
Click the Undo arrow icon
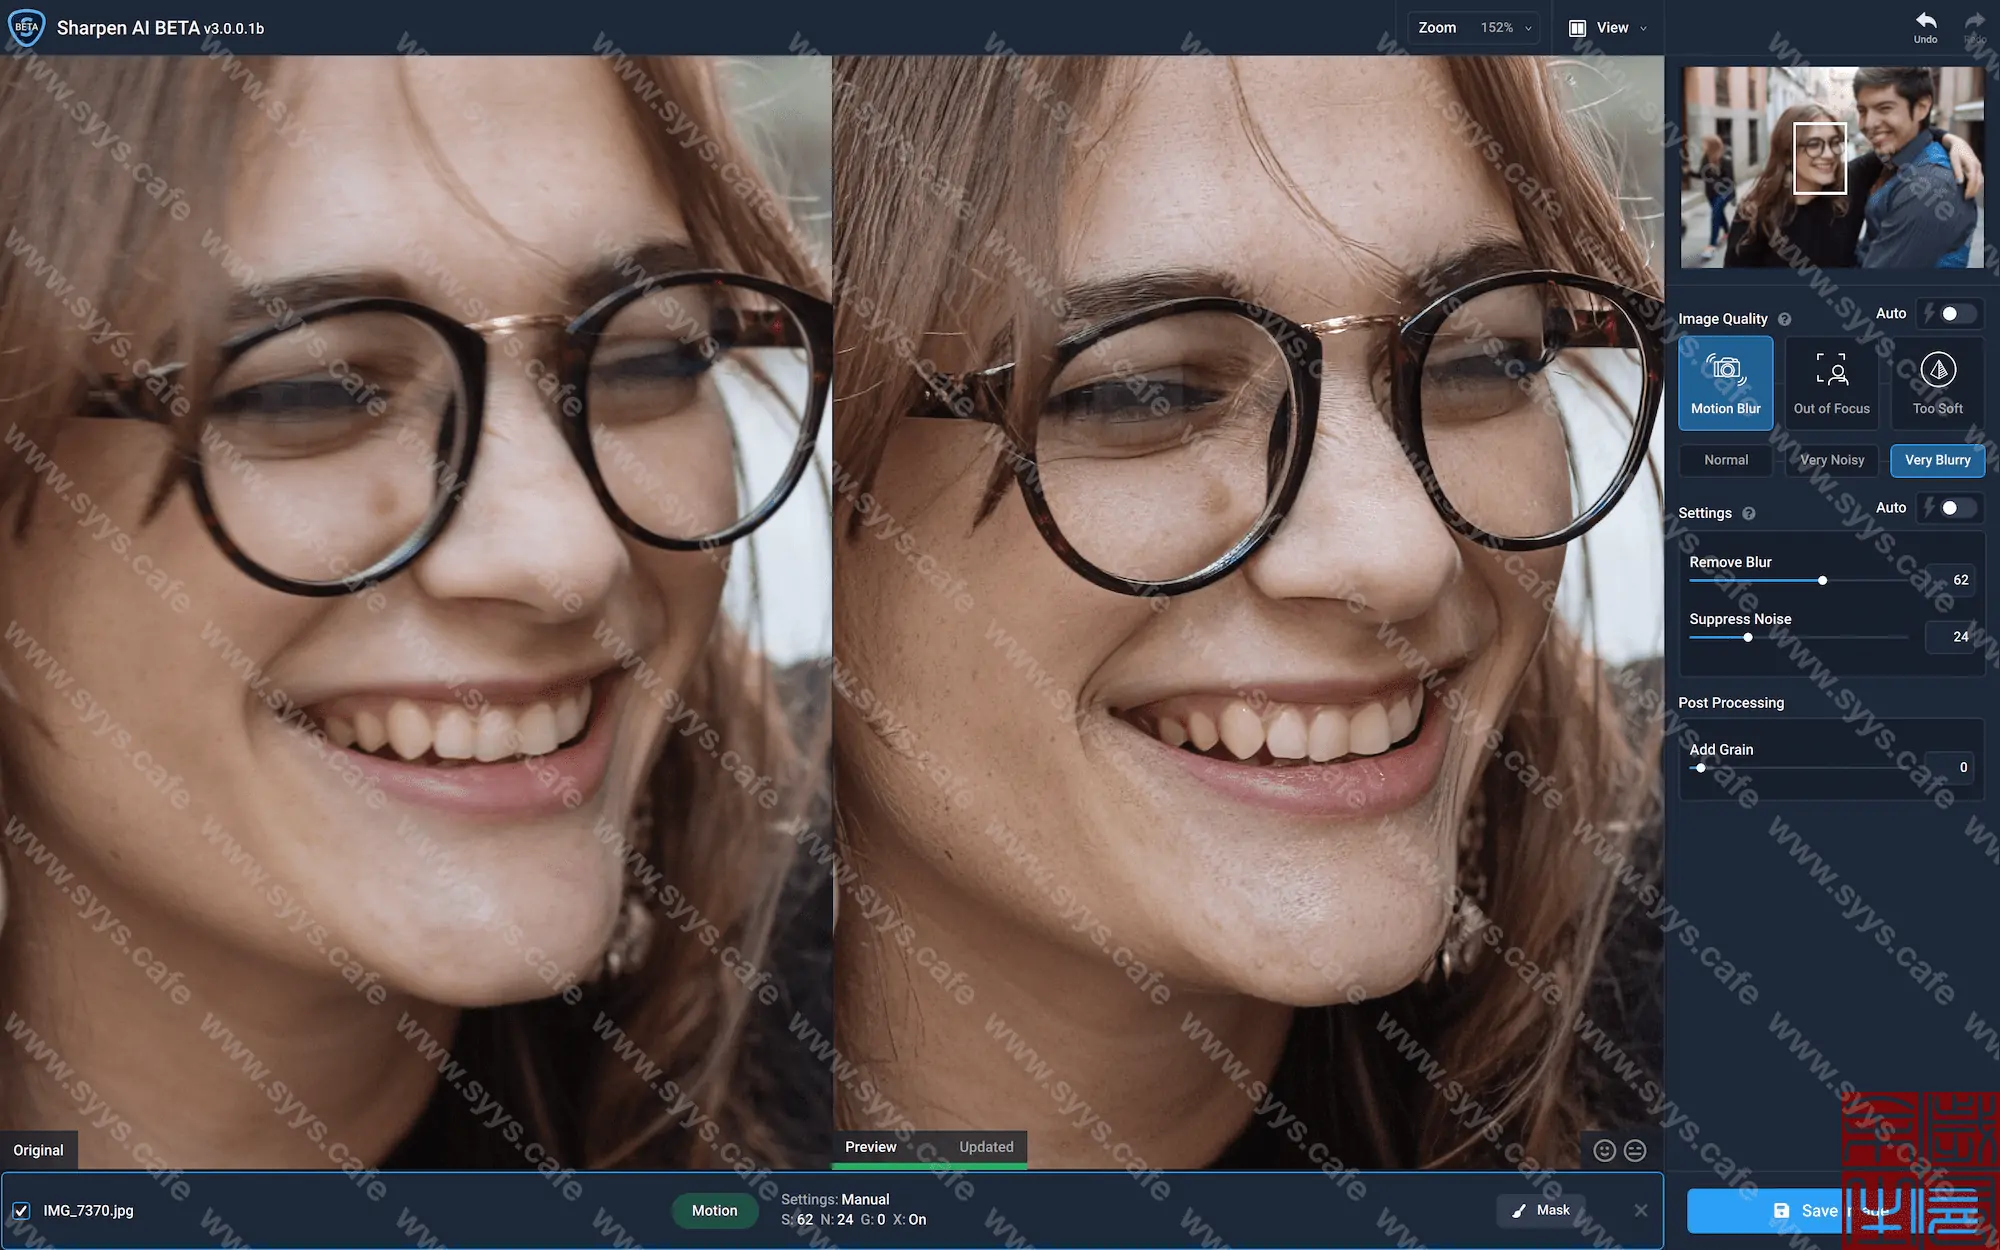(1925, 22)
